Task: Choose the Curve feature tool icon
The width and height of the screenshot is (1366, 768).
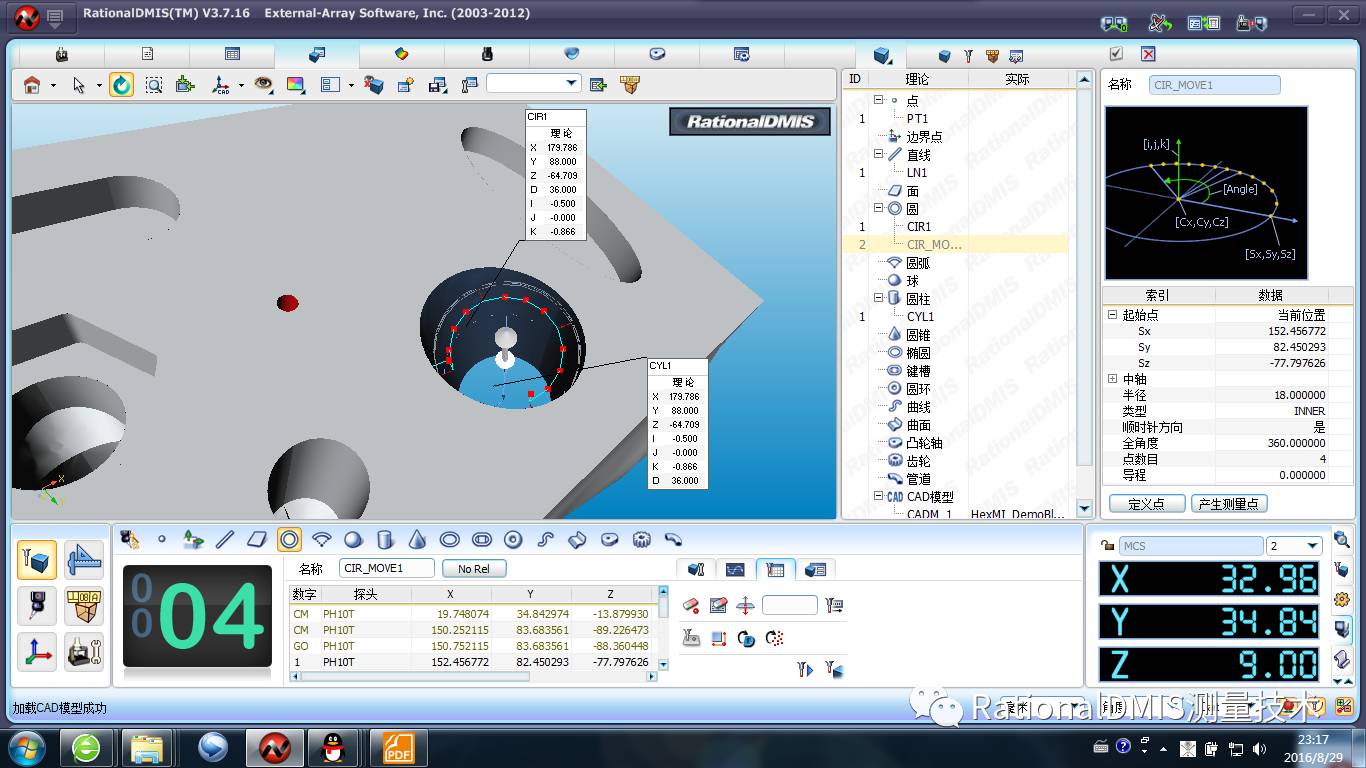Action: pyautogui.click(x=545, y=540)
